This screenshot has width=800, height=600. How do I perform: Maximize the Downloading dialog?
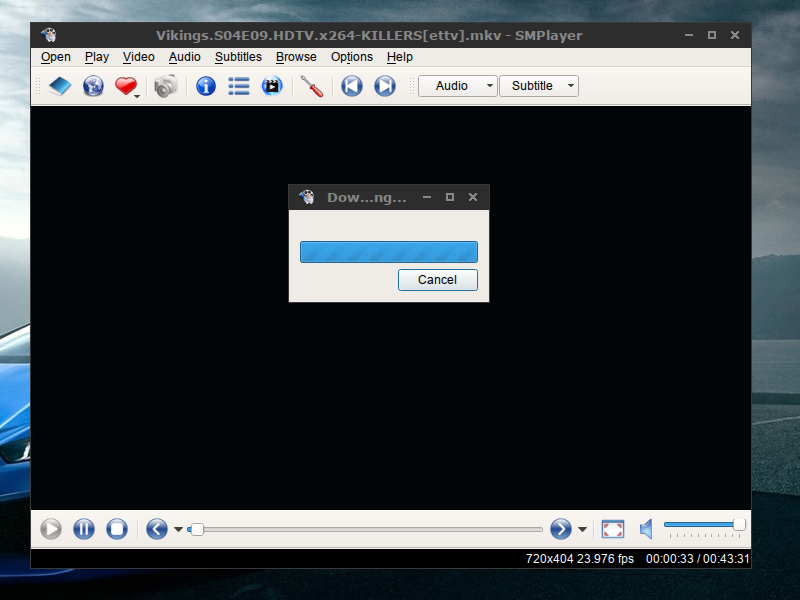point(450,197)
